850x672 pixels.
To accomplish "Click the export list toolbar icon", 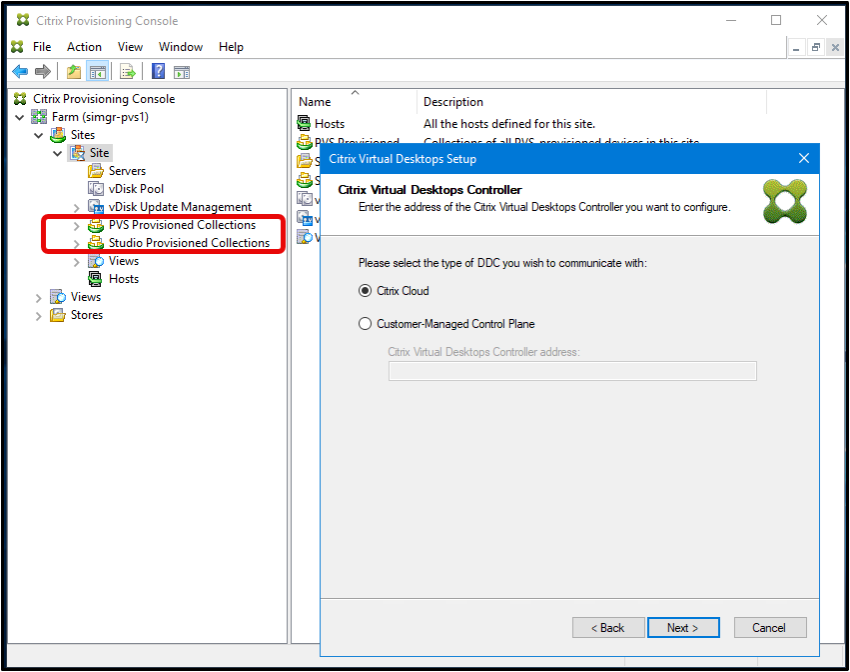I will [126, 71].
